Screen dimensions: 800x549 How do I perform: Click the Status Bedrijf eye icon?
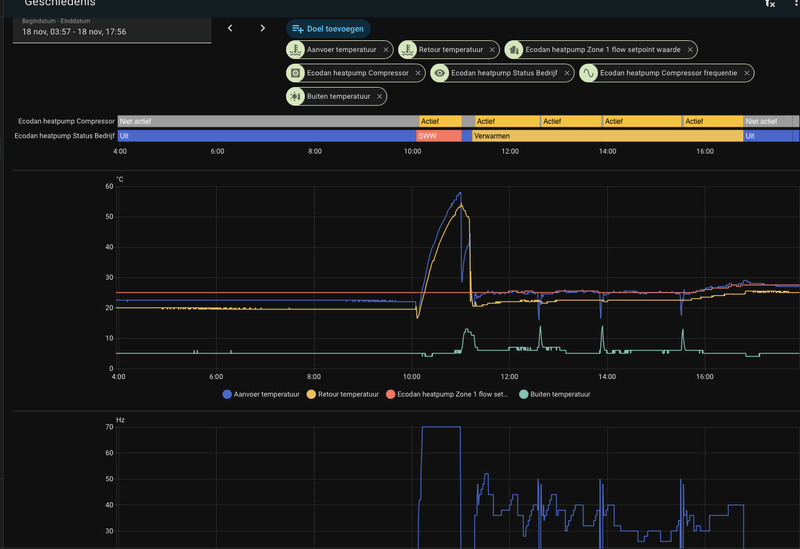point(439,73)
